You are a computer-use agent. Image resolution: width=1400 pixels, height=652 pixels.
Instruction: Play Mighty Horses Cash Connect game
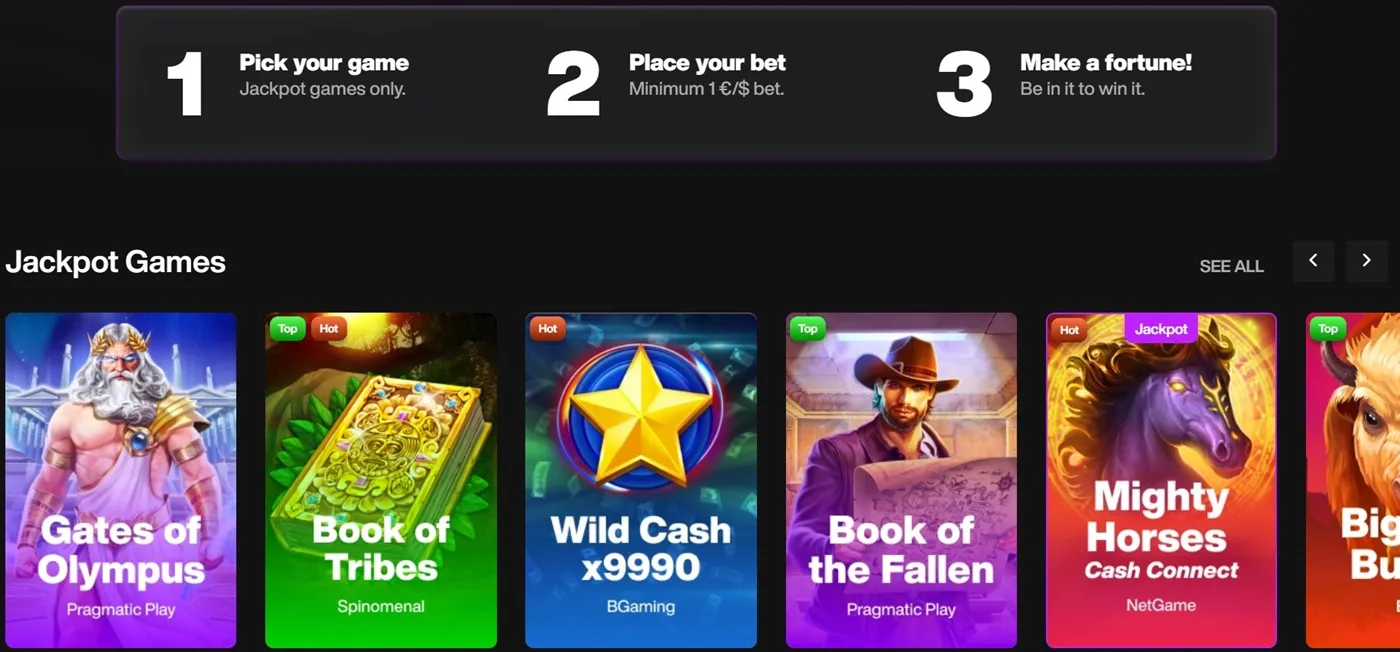(x=1161, y=480)
